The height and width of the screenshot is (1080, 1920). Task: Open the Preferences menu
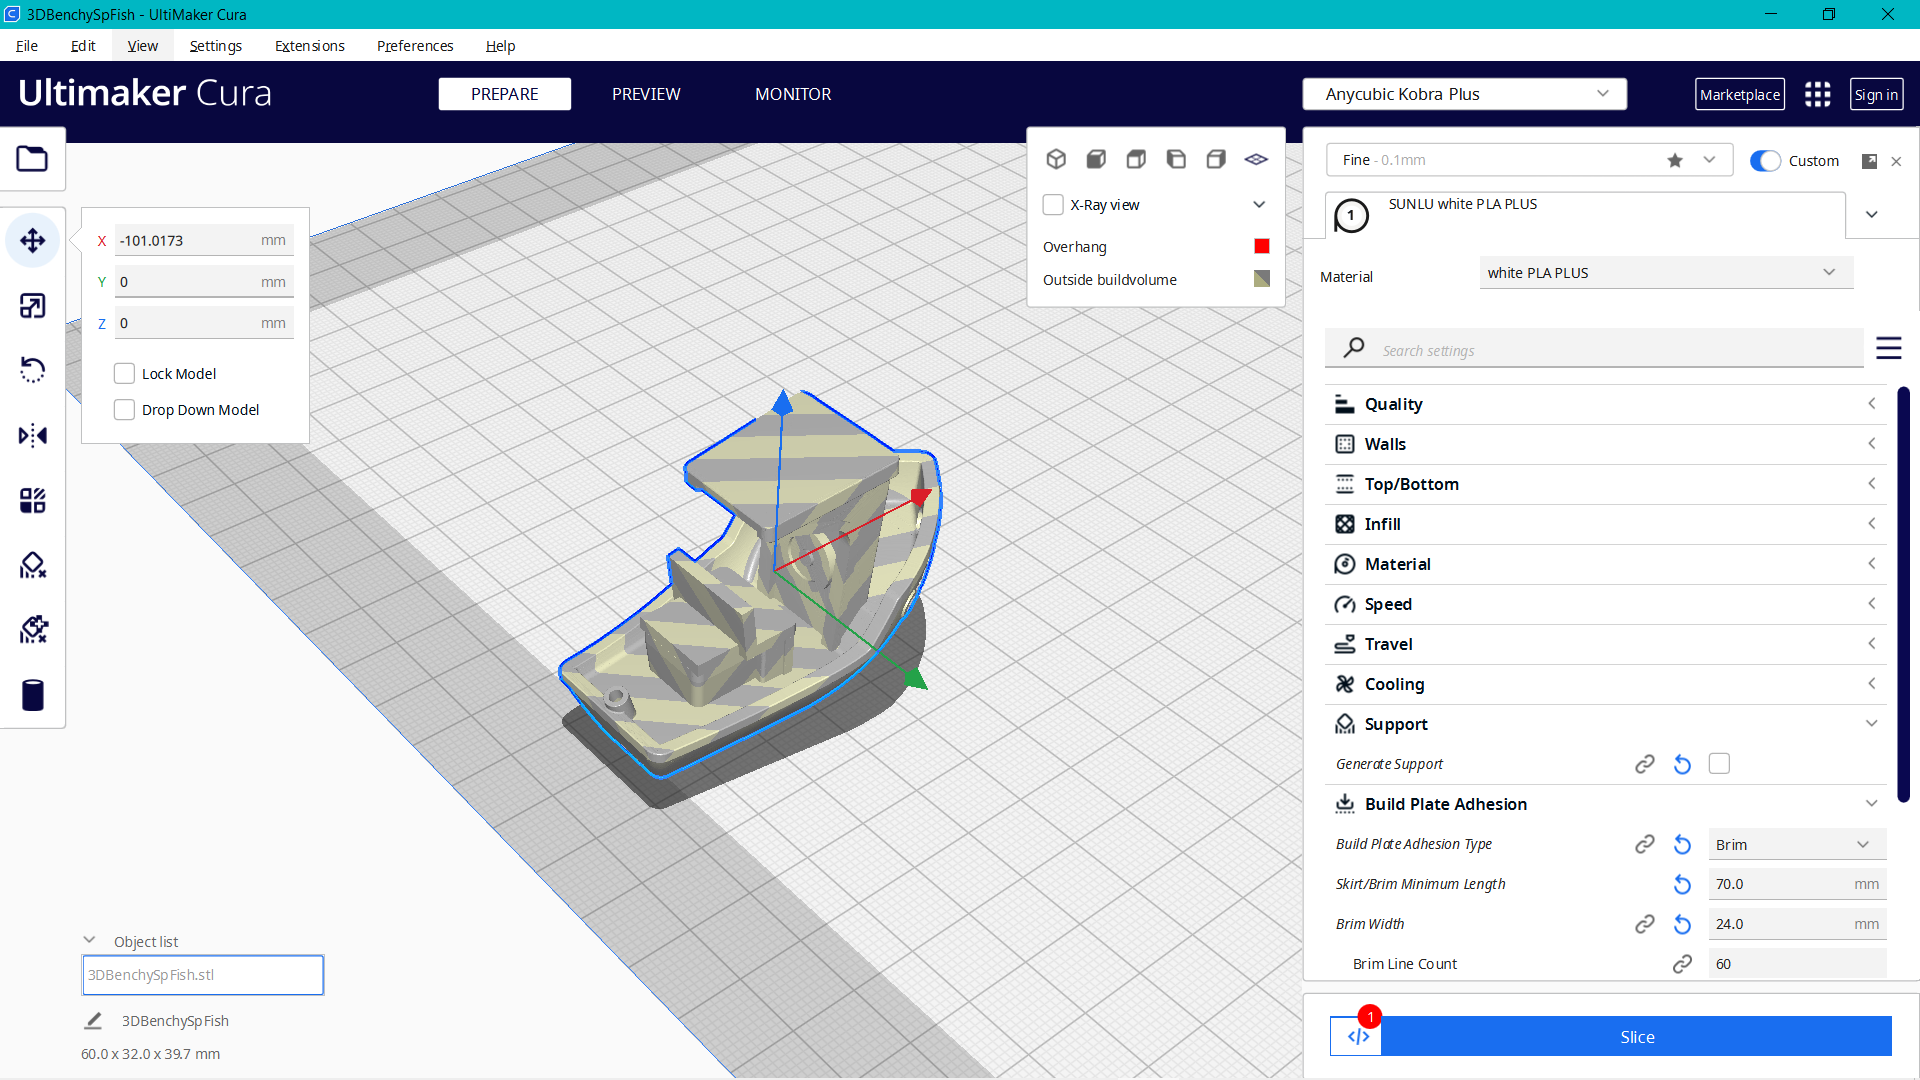click(414, 46)
